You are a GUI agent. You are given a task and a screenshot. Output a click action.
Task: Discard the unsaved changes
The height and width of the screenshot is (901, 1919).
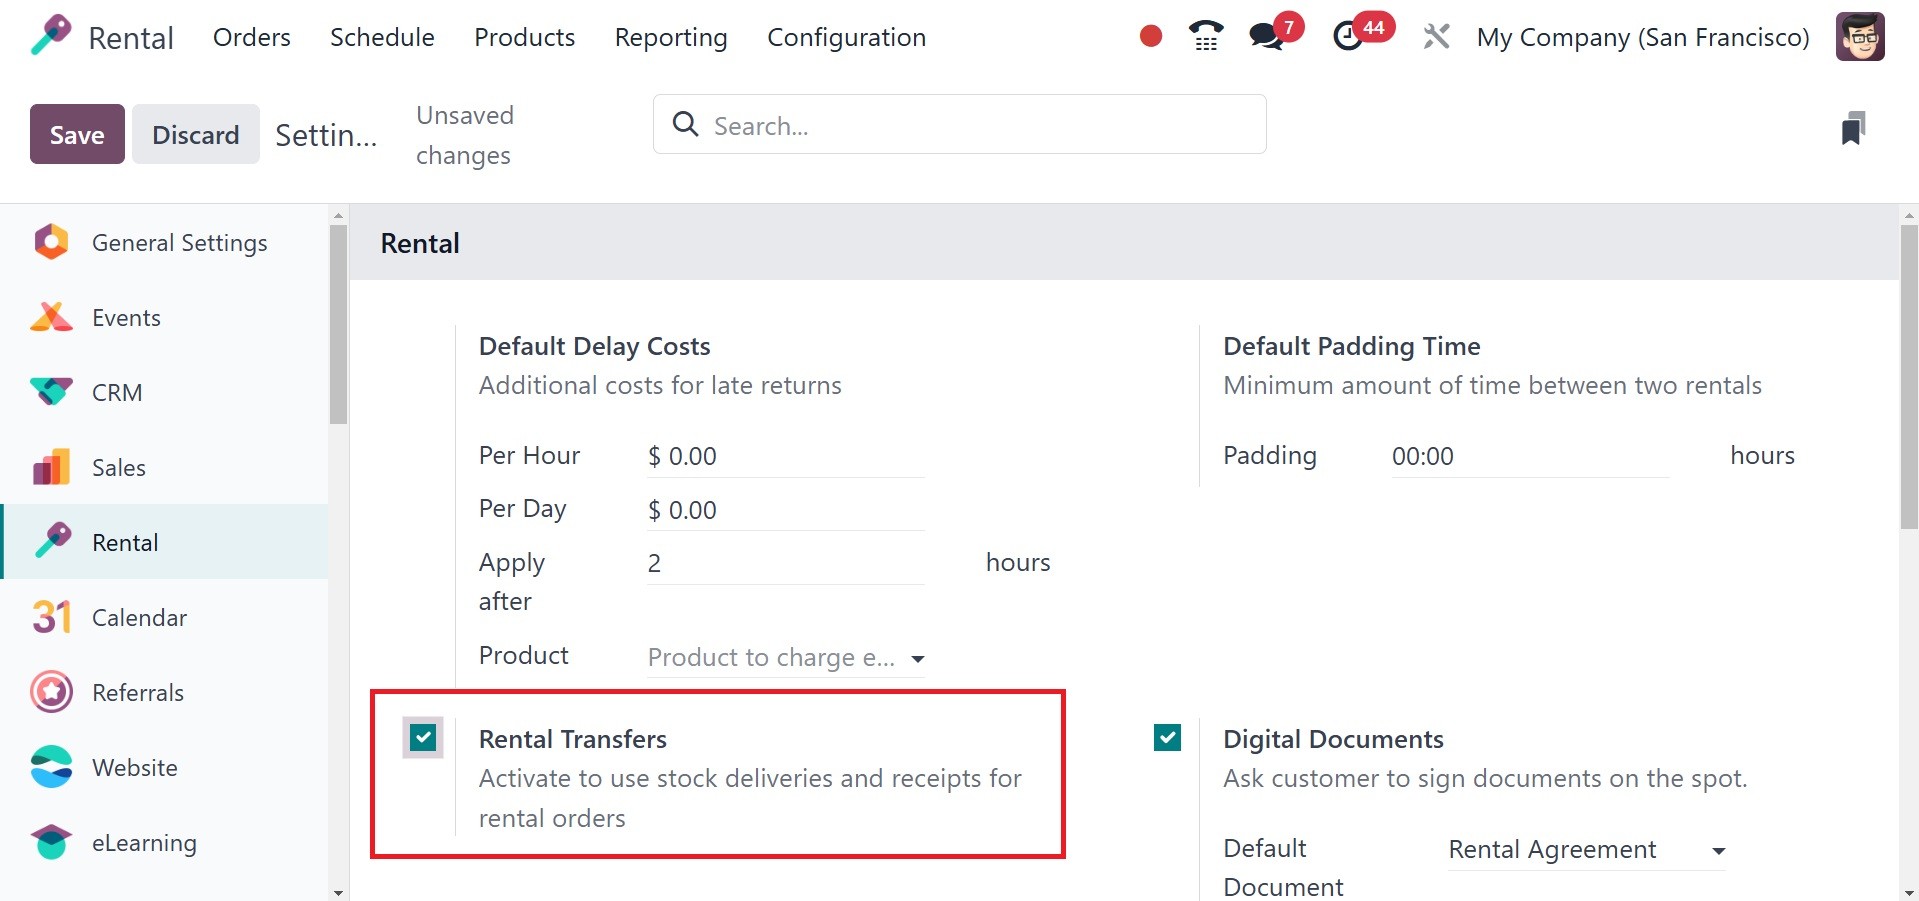[195, 134]
